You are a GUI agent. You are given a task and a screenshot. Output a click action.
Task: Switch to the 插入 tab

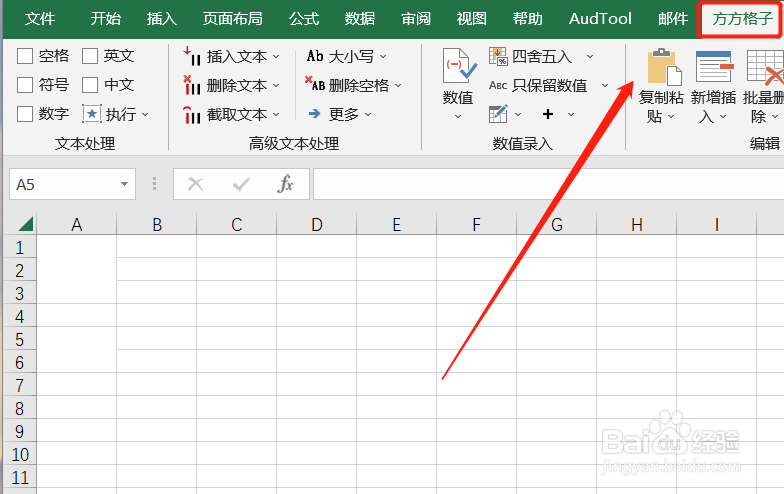[162, 18]
